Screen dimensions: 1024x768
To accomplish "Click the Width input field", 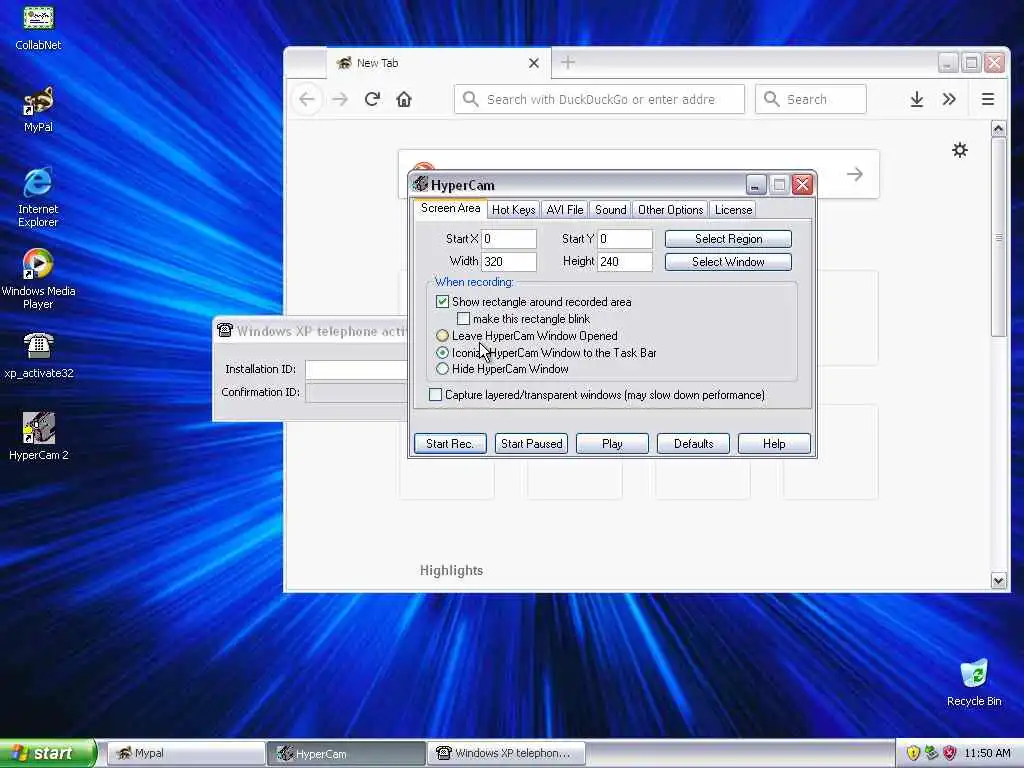I will pos(509,262).
